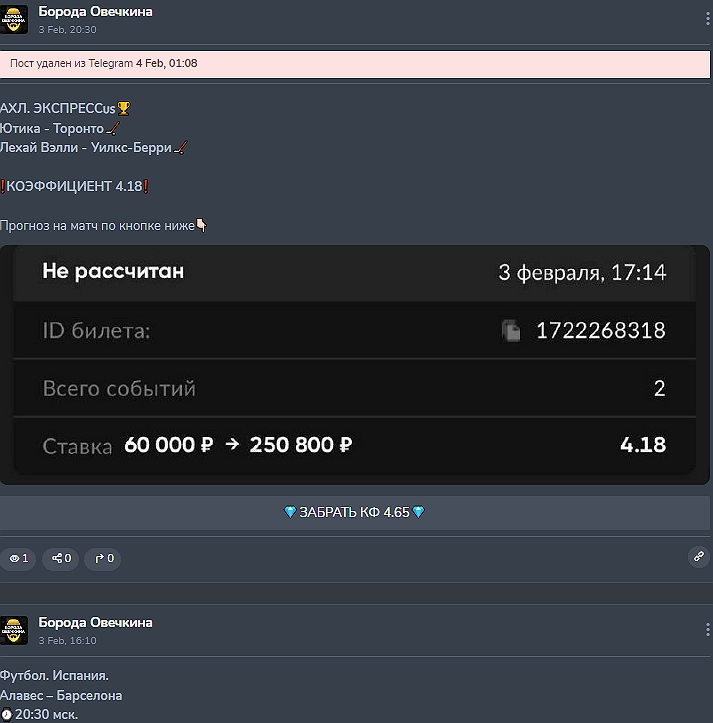Click the Всего событий label
Screen dimensions: 713x723
[x=119, y=389]
